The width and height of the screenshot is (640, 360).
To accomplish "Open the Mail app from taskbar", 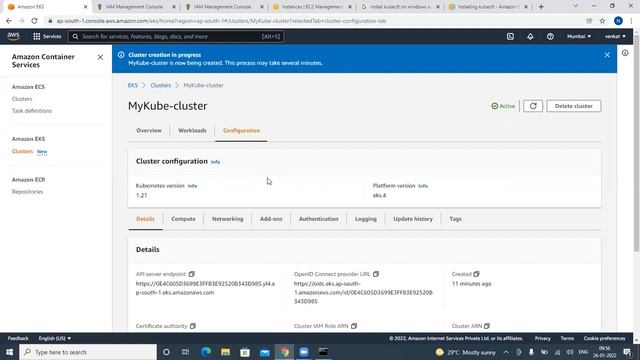I will pos(264,352).
